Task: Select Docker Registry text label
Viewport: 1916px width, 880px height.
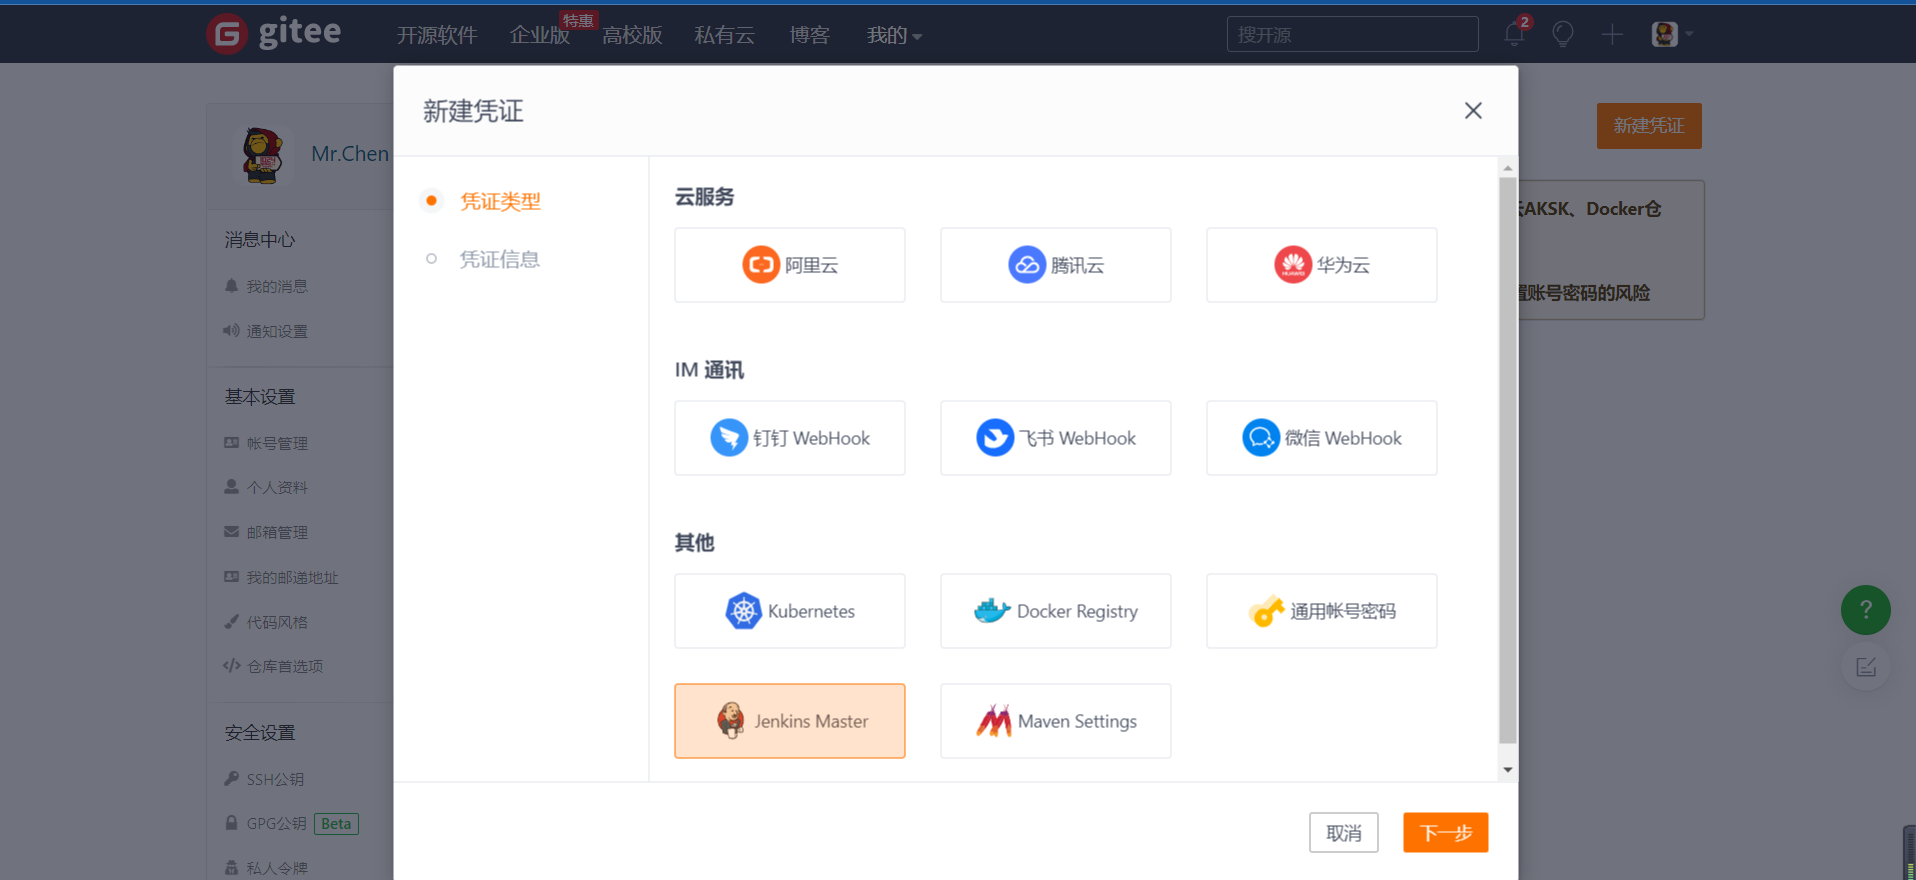Action: pos(1077,611)
